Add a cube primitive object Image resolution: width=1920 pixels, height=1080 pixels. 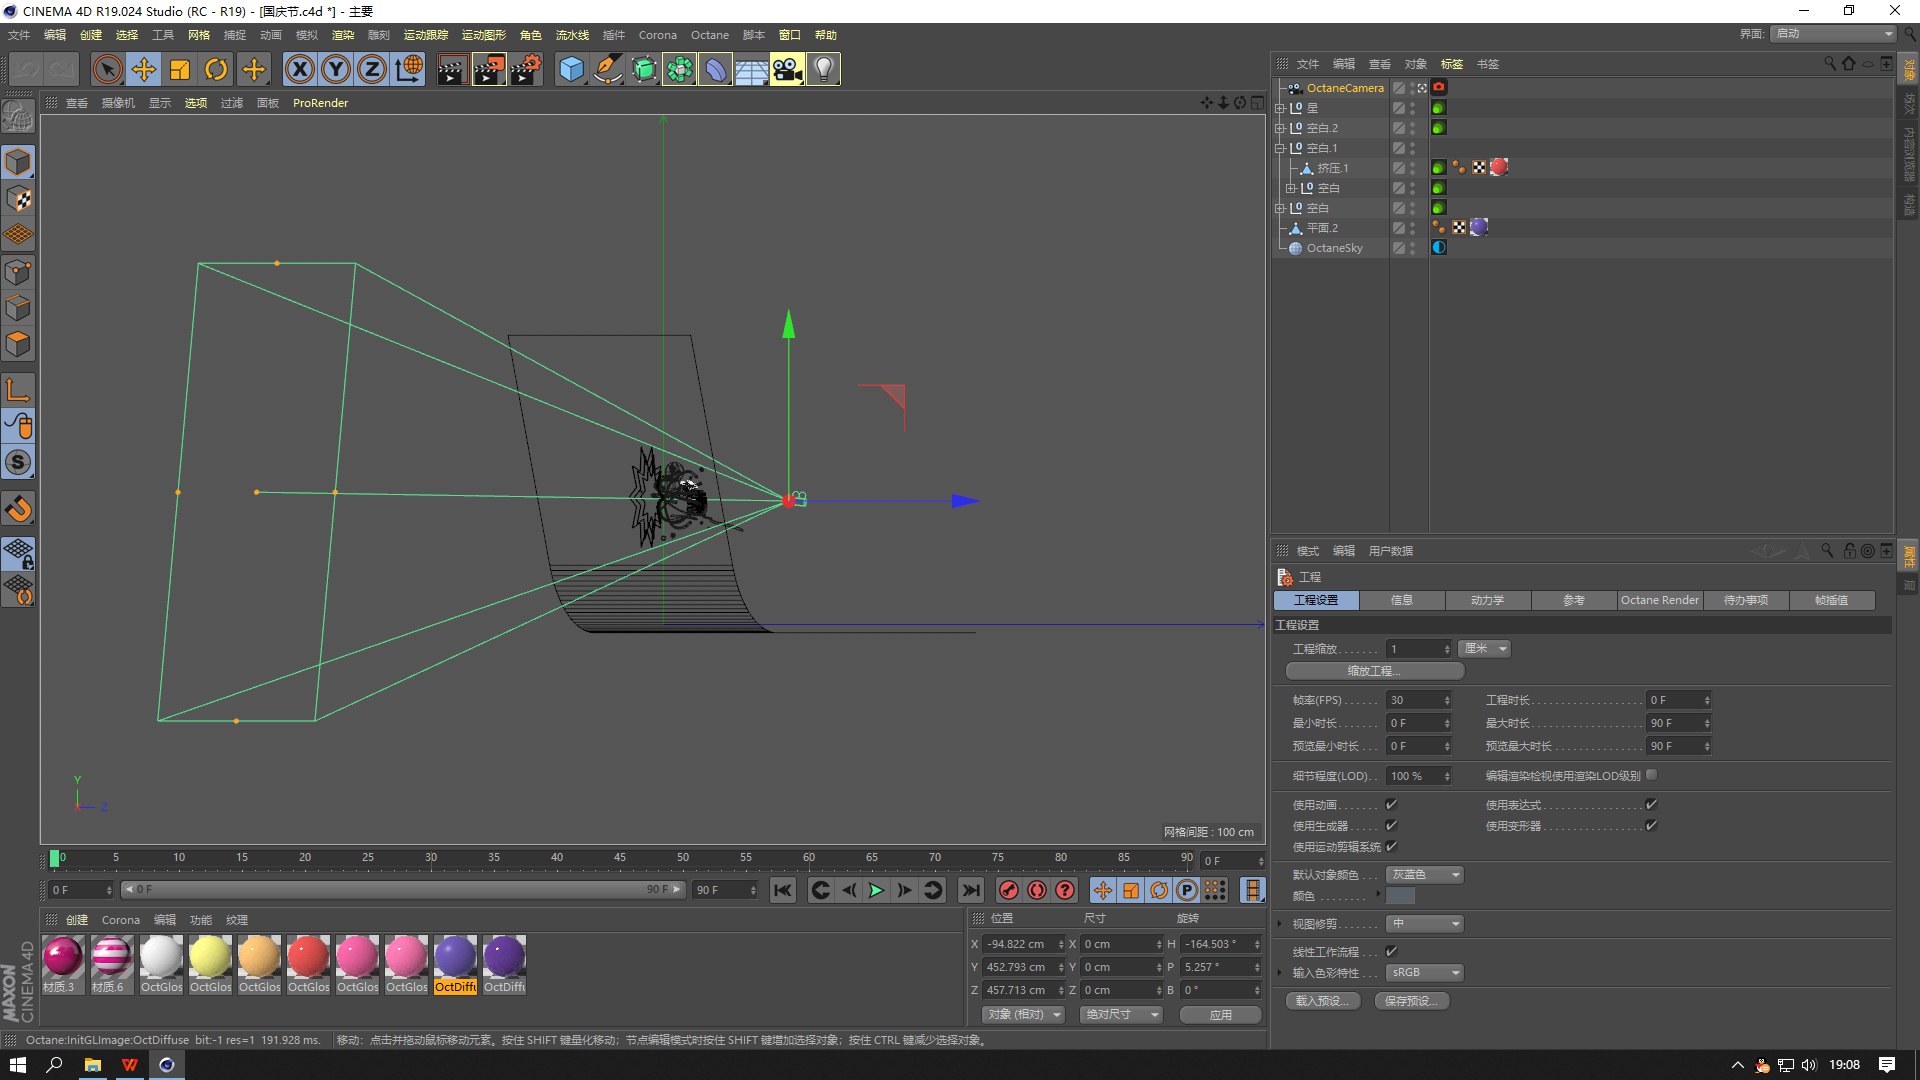click(x=571, y=69)
